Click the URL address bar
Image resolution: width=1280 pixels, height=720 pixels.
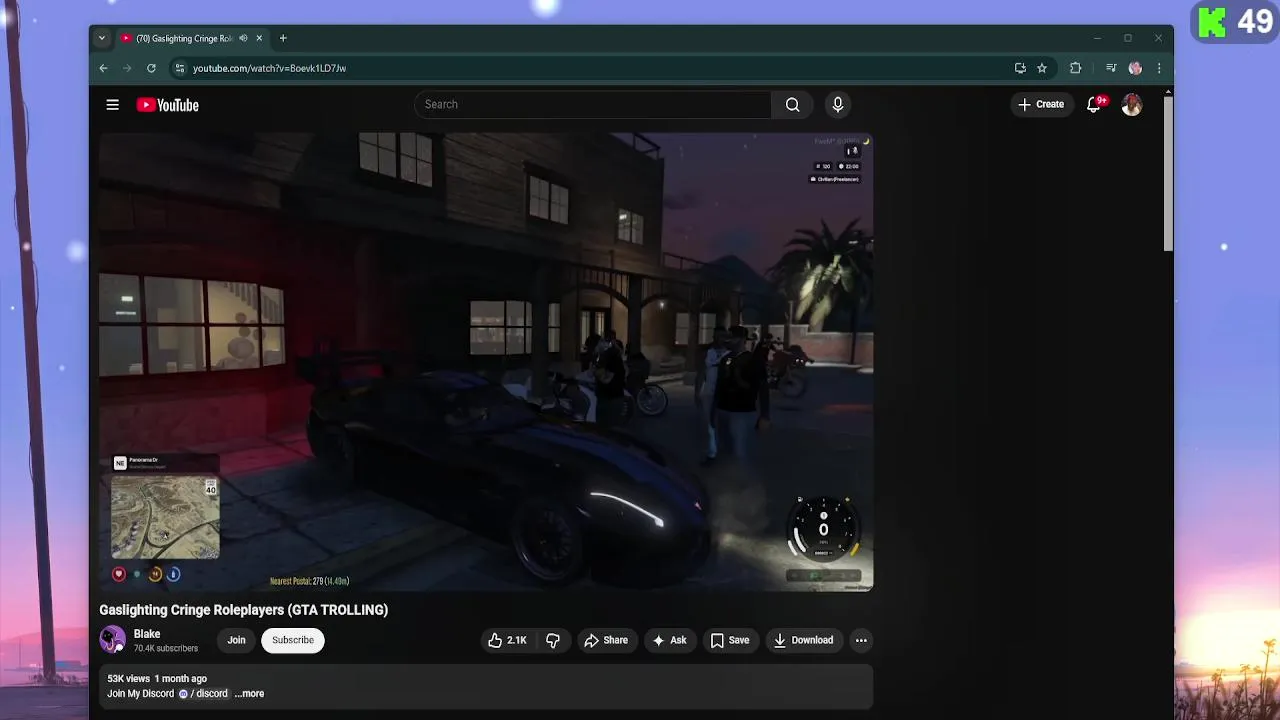590,68
